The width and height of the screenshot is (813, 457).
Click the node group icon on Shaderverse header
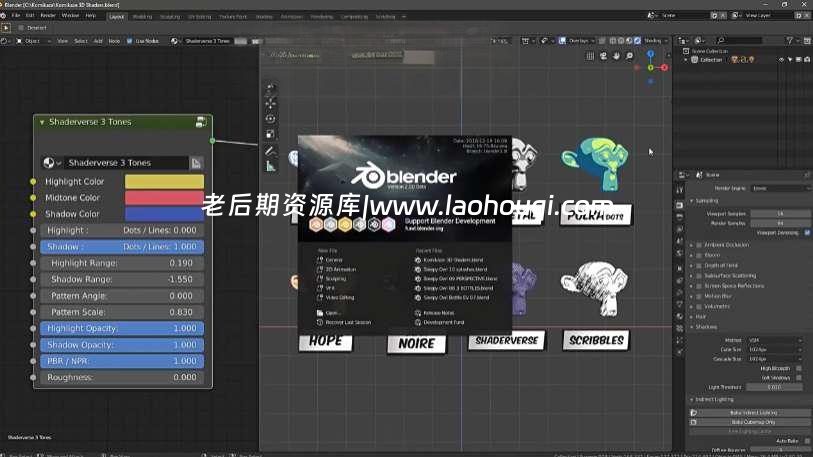(201, 122)
